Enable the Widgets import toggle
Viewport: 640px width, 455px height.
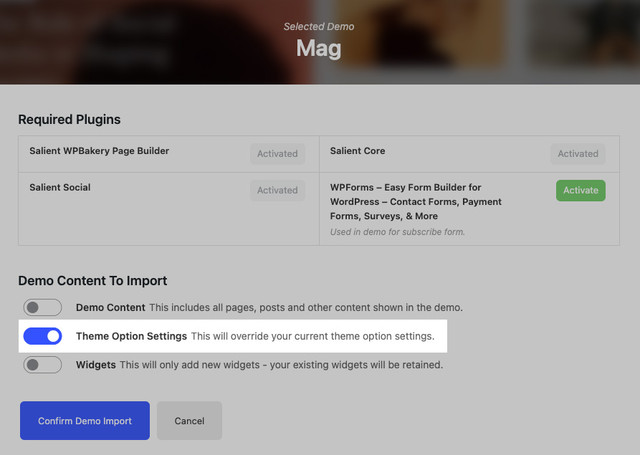pyautogui.click(x=42, y=364)
